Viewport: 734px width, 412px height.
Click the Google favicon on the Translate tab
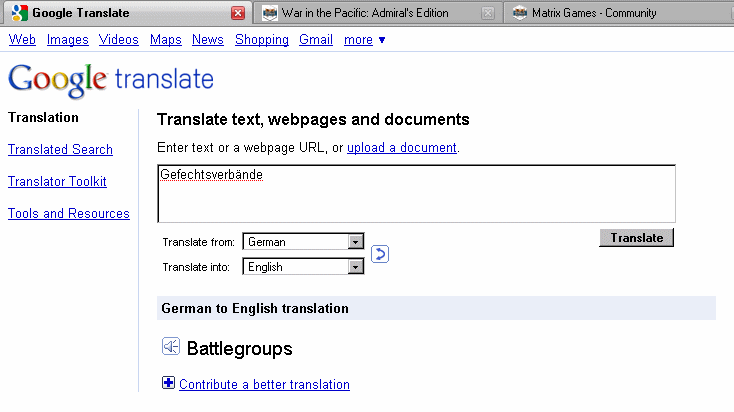(19, 13)
